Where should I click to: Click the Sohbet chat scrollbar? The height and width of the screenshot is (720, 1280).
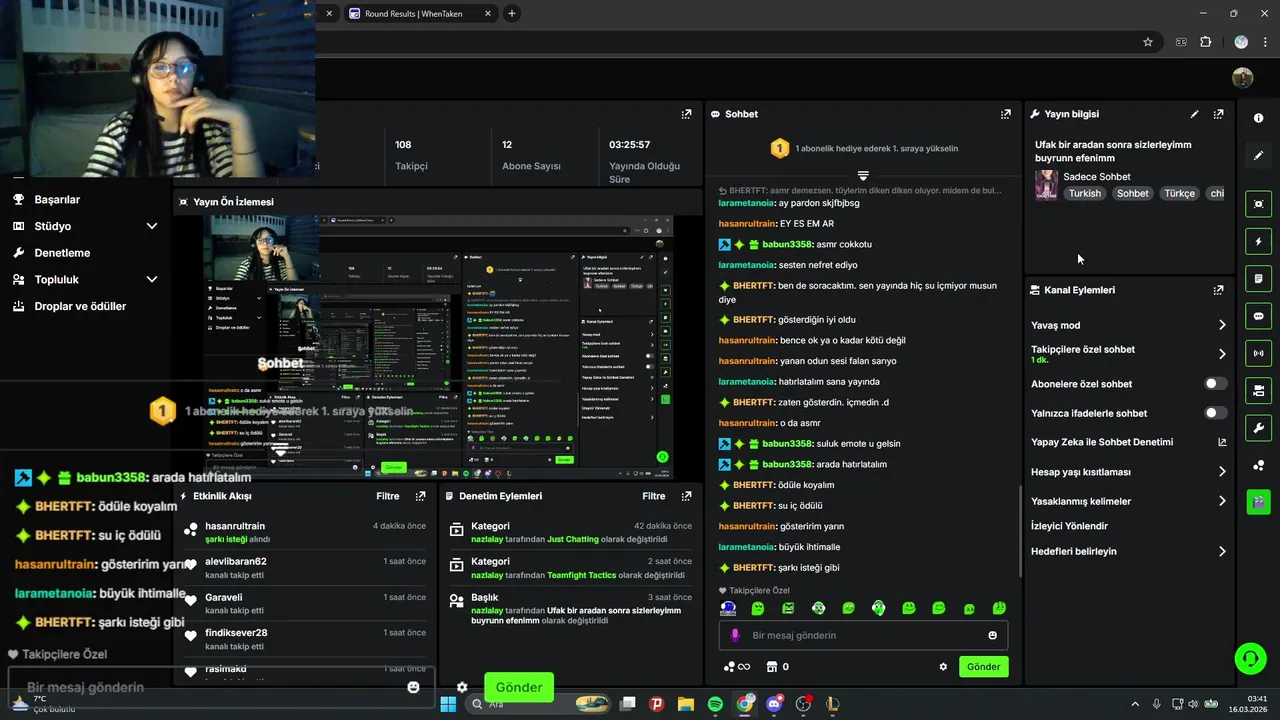tap(1019, 533)
